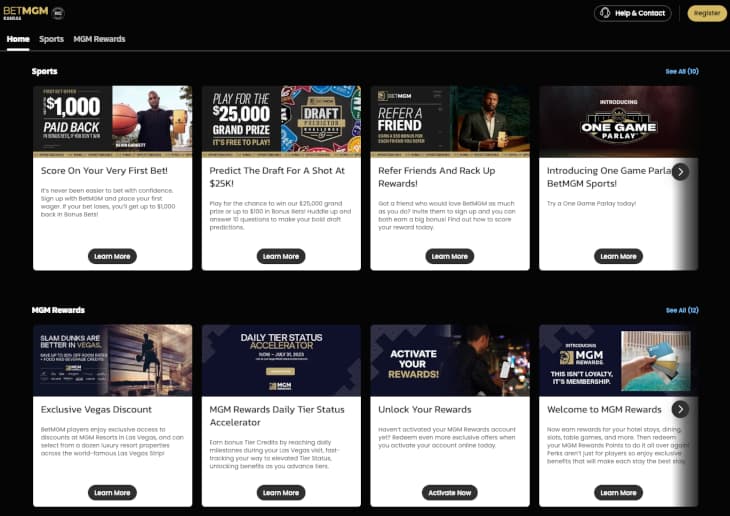This screenshot has width=730, height=516.
Task: Open the One Game Parlay banner image
Action: [618, 122]
